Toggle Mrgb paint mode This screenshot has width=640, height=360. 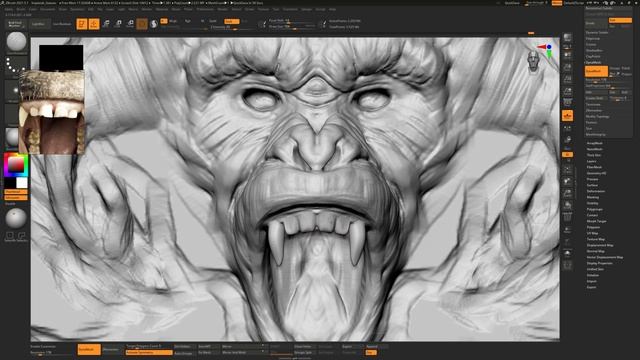click(173, 21)
